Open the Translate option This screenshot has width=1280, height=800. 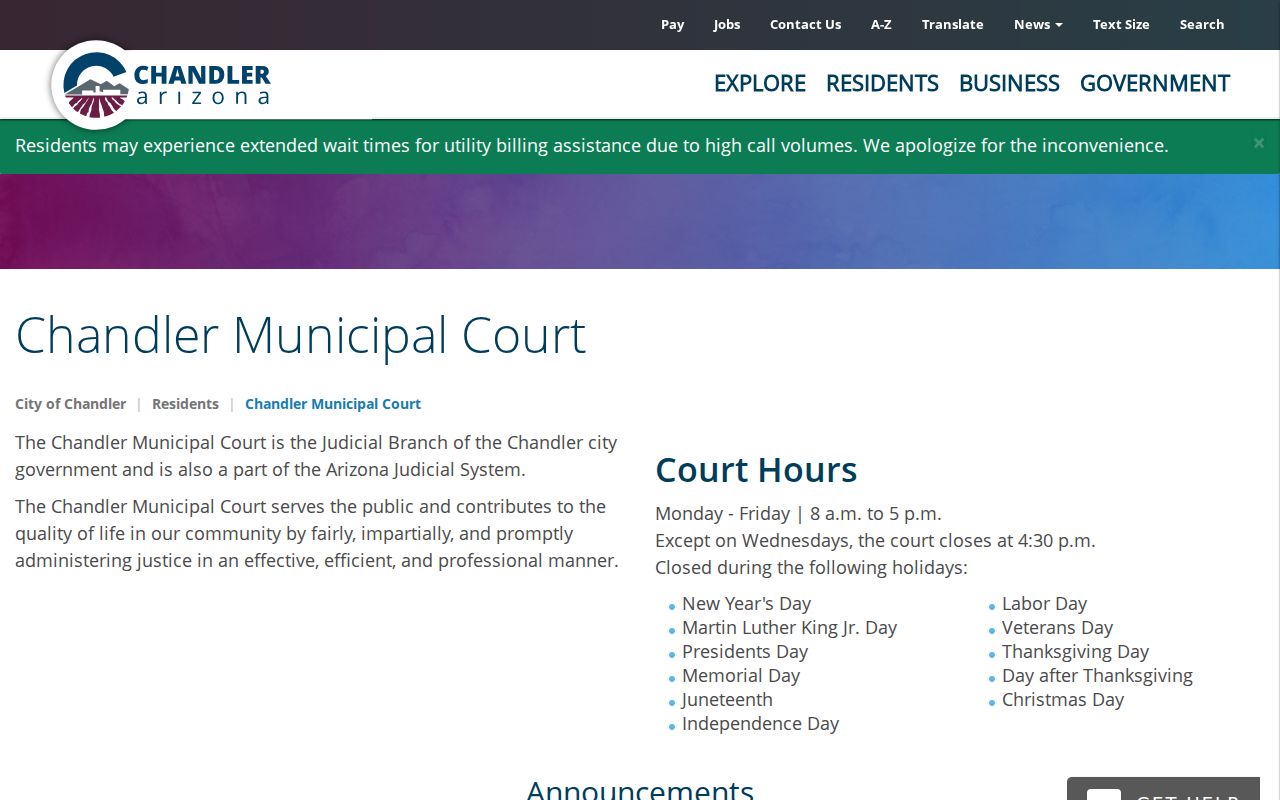pyautogui.click(x=952, y=24)
